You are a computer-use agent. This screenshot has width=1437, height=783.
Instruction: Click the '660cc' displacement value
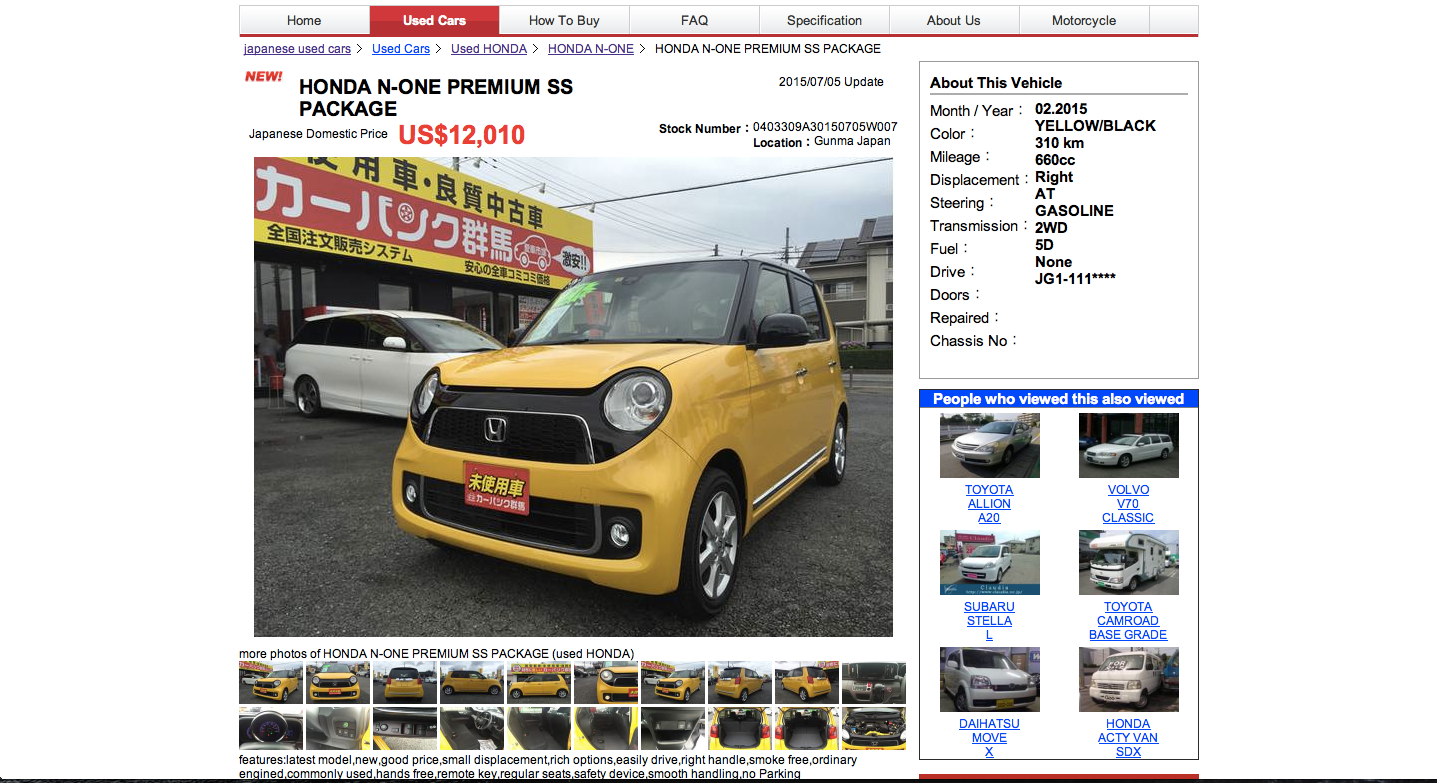coord(1055,160)
